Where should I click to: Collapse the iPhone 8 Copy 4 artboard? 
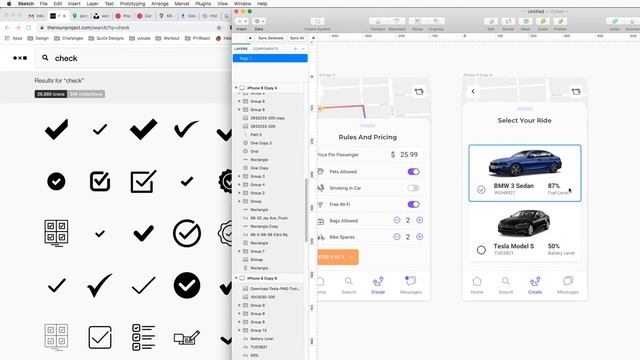coord(236,88)
